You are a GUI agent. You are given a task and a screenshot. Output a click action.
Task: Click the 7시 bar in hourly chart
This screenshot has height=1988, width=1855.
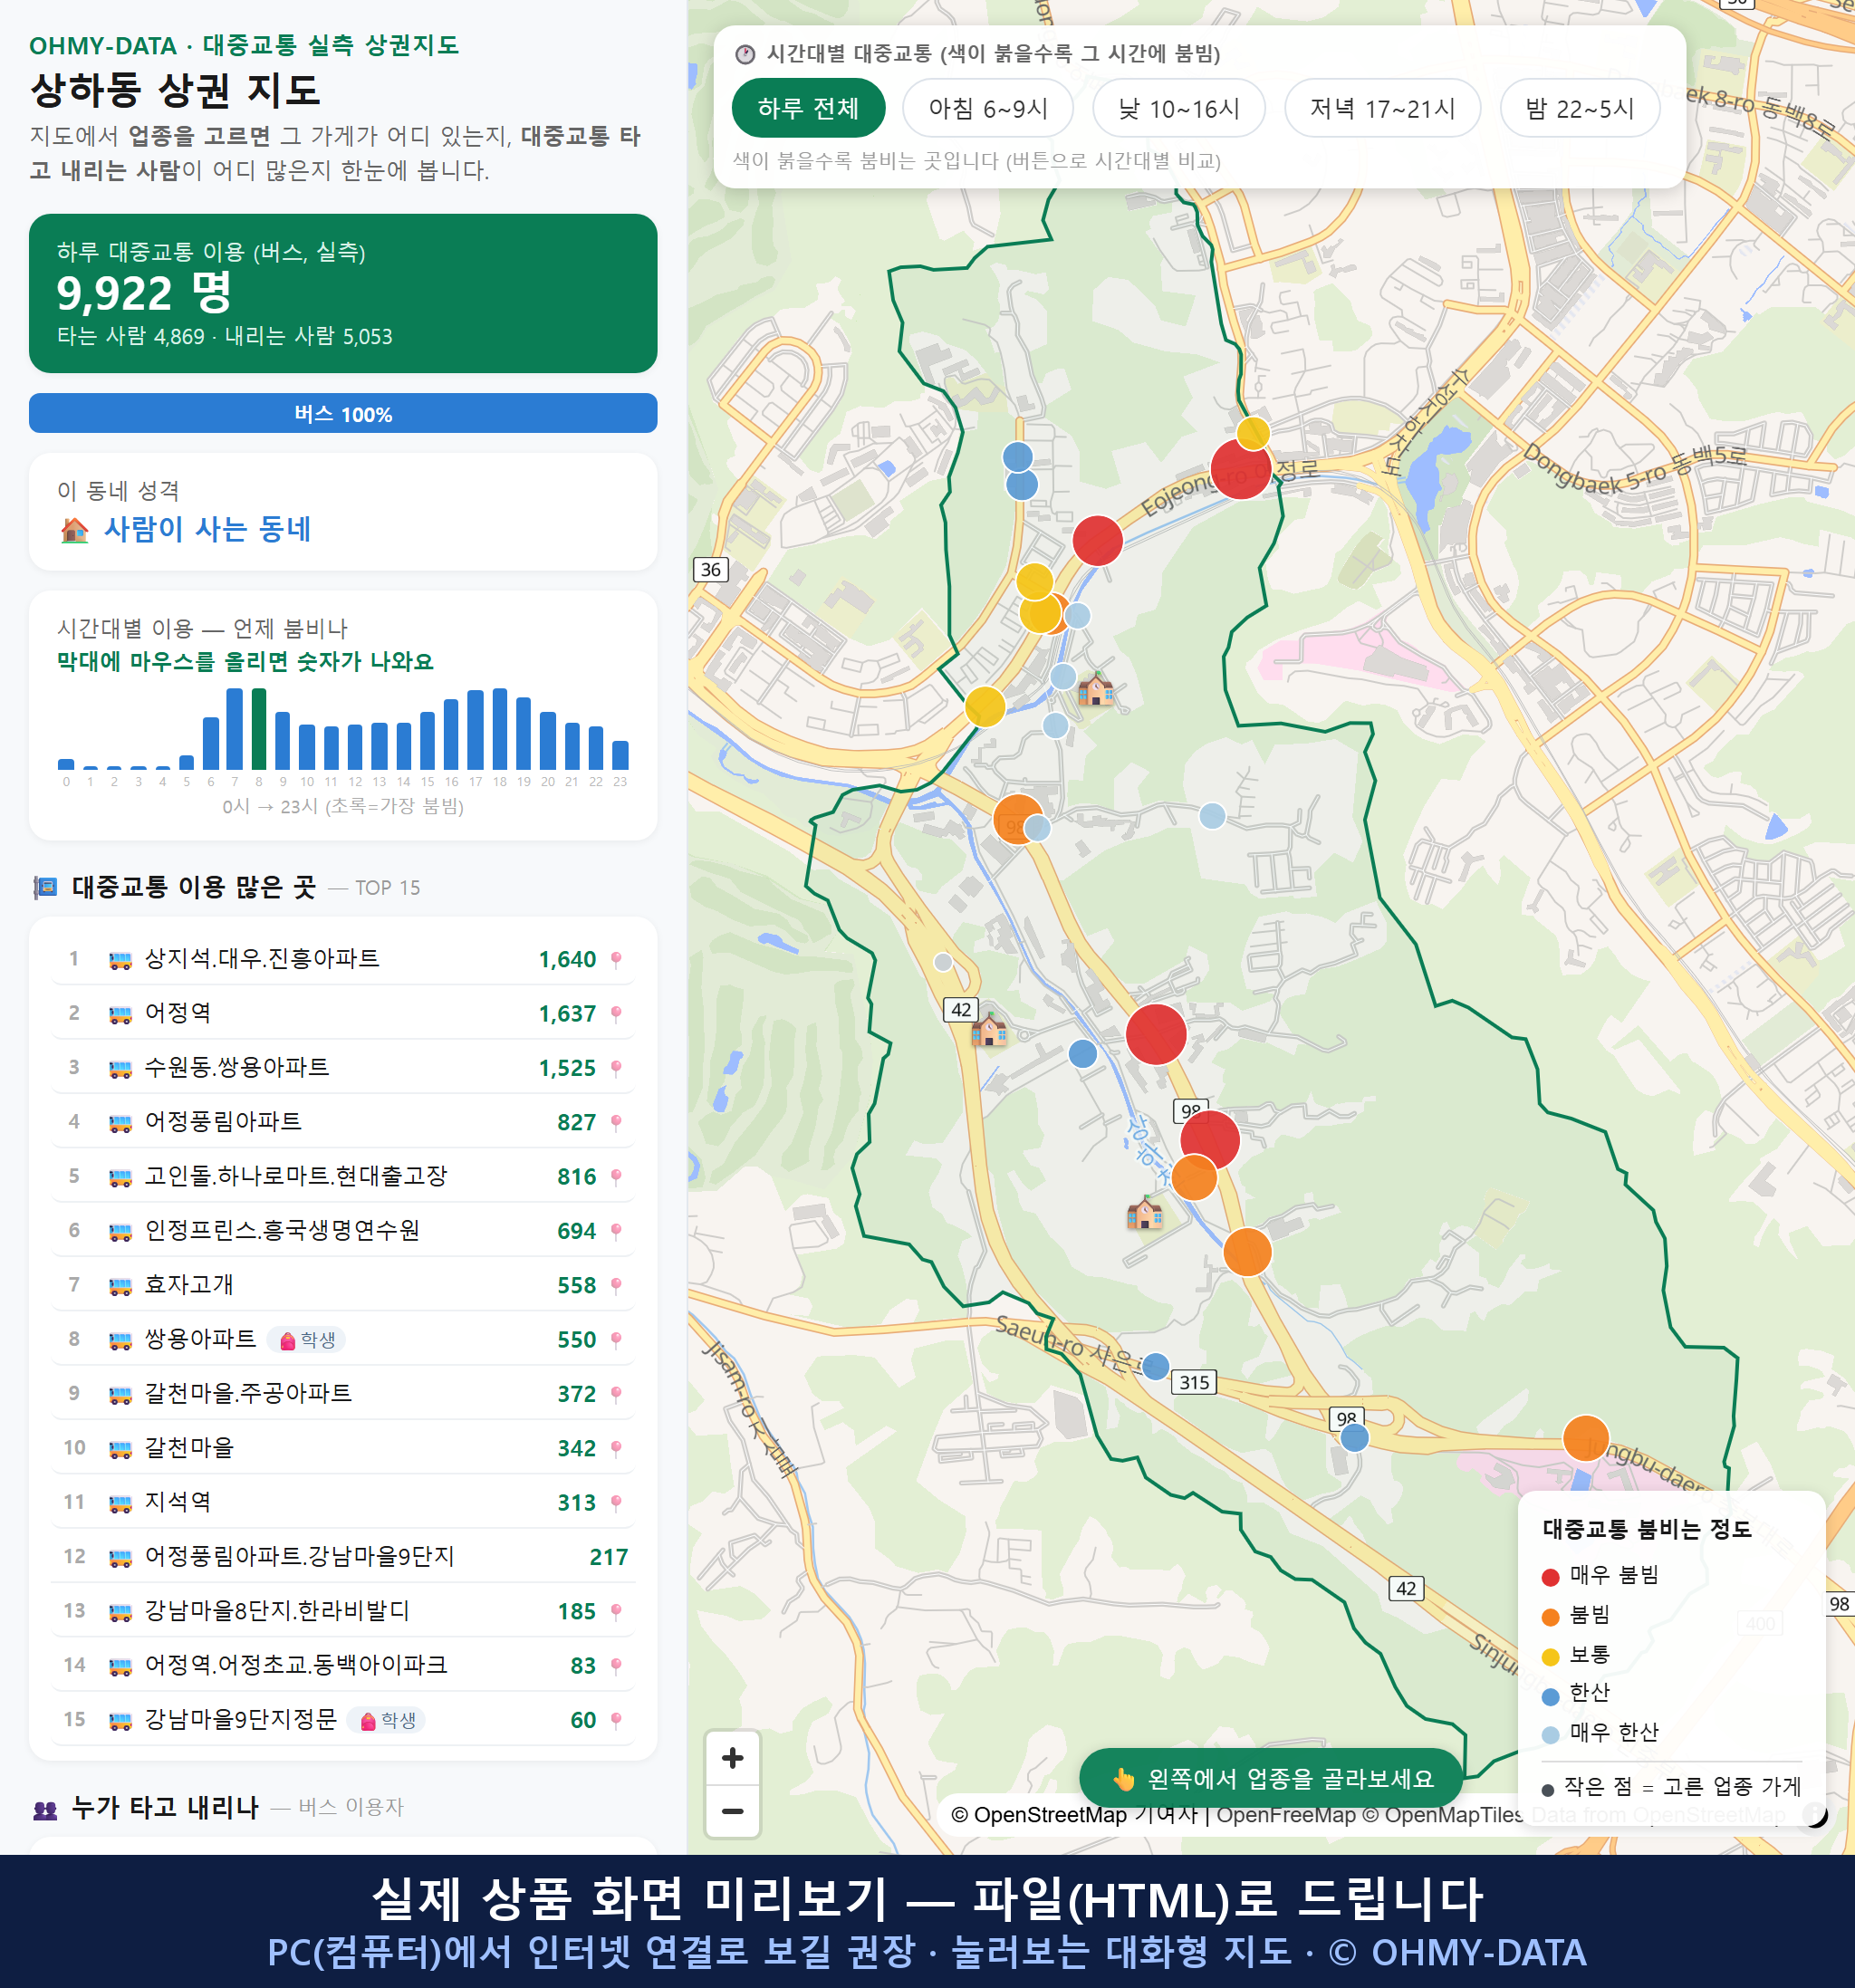pos(235,729)
